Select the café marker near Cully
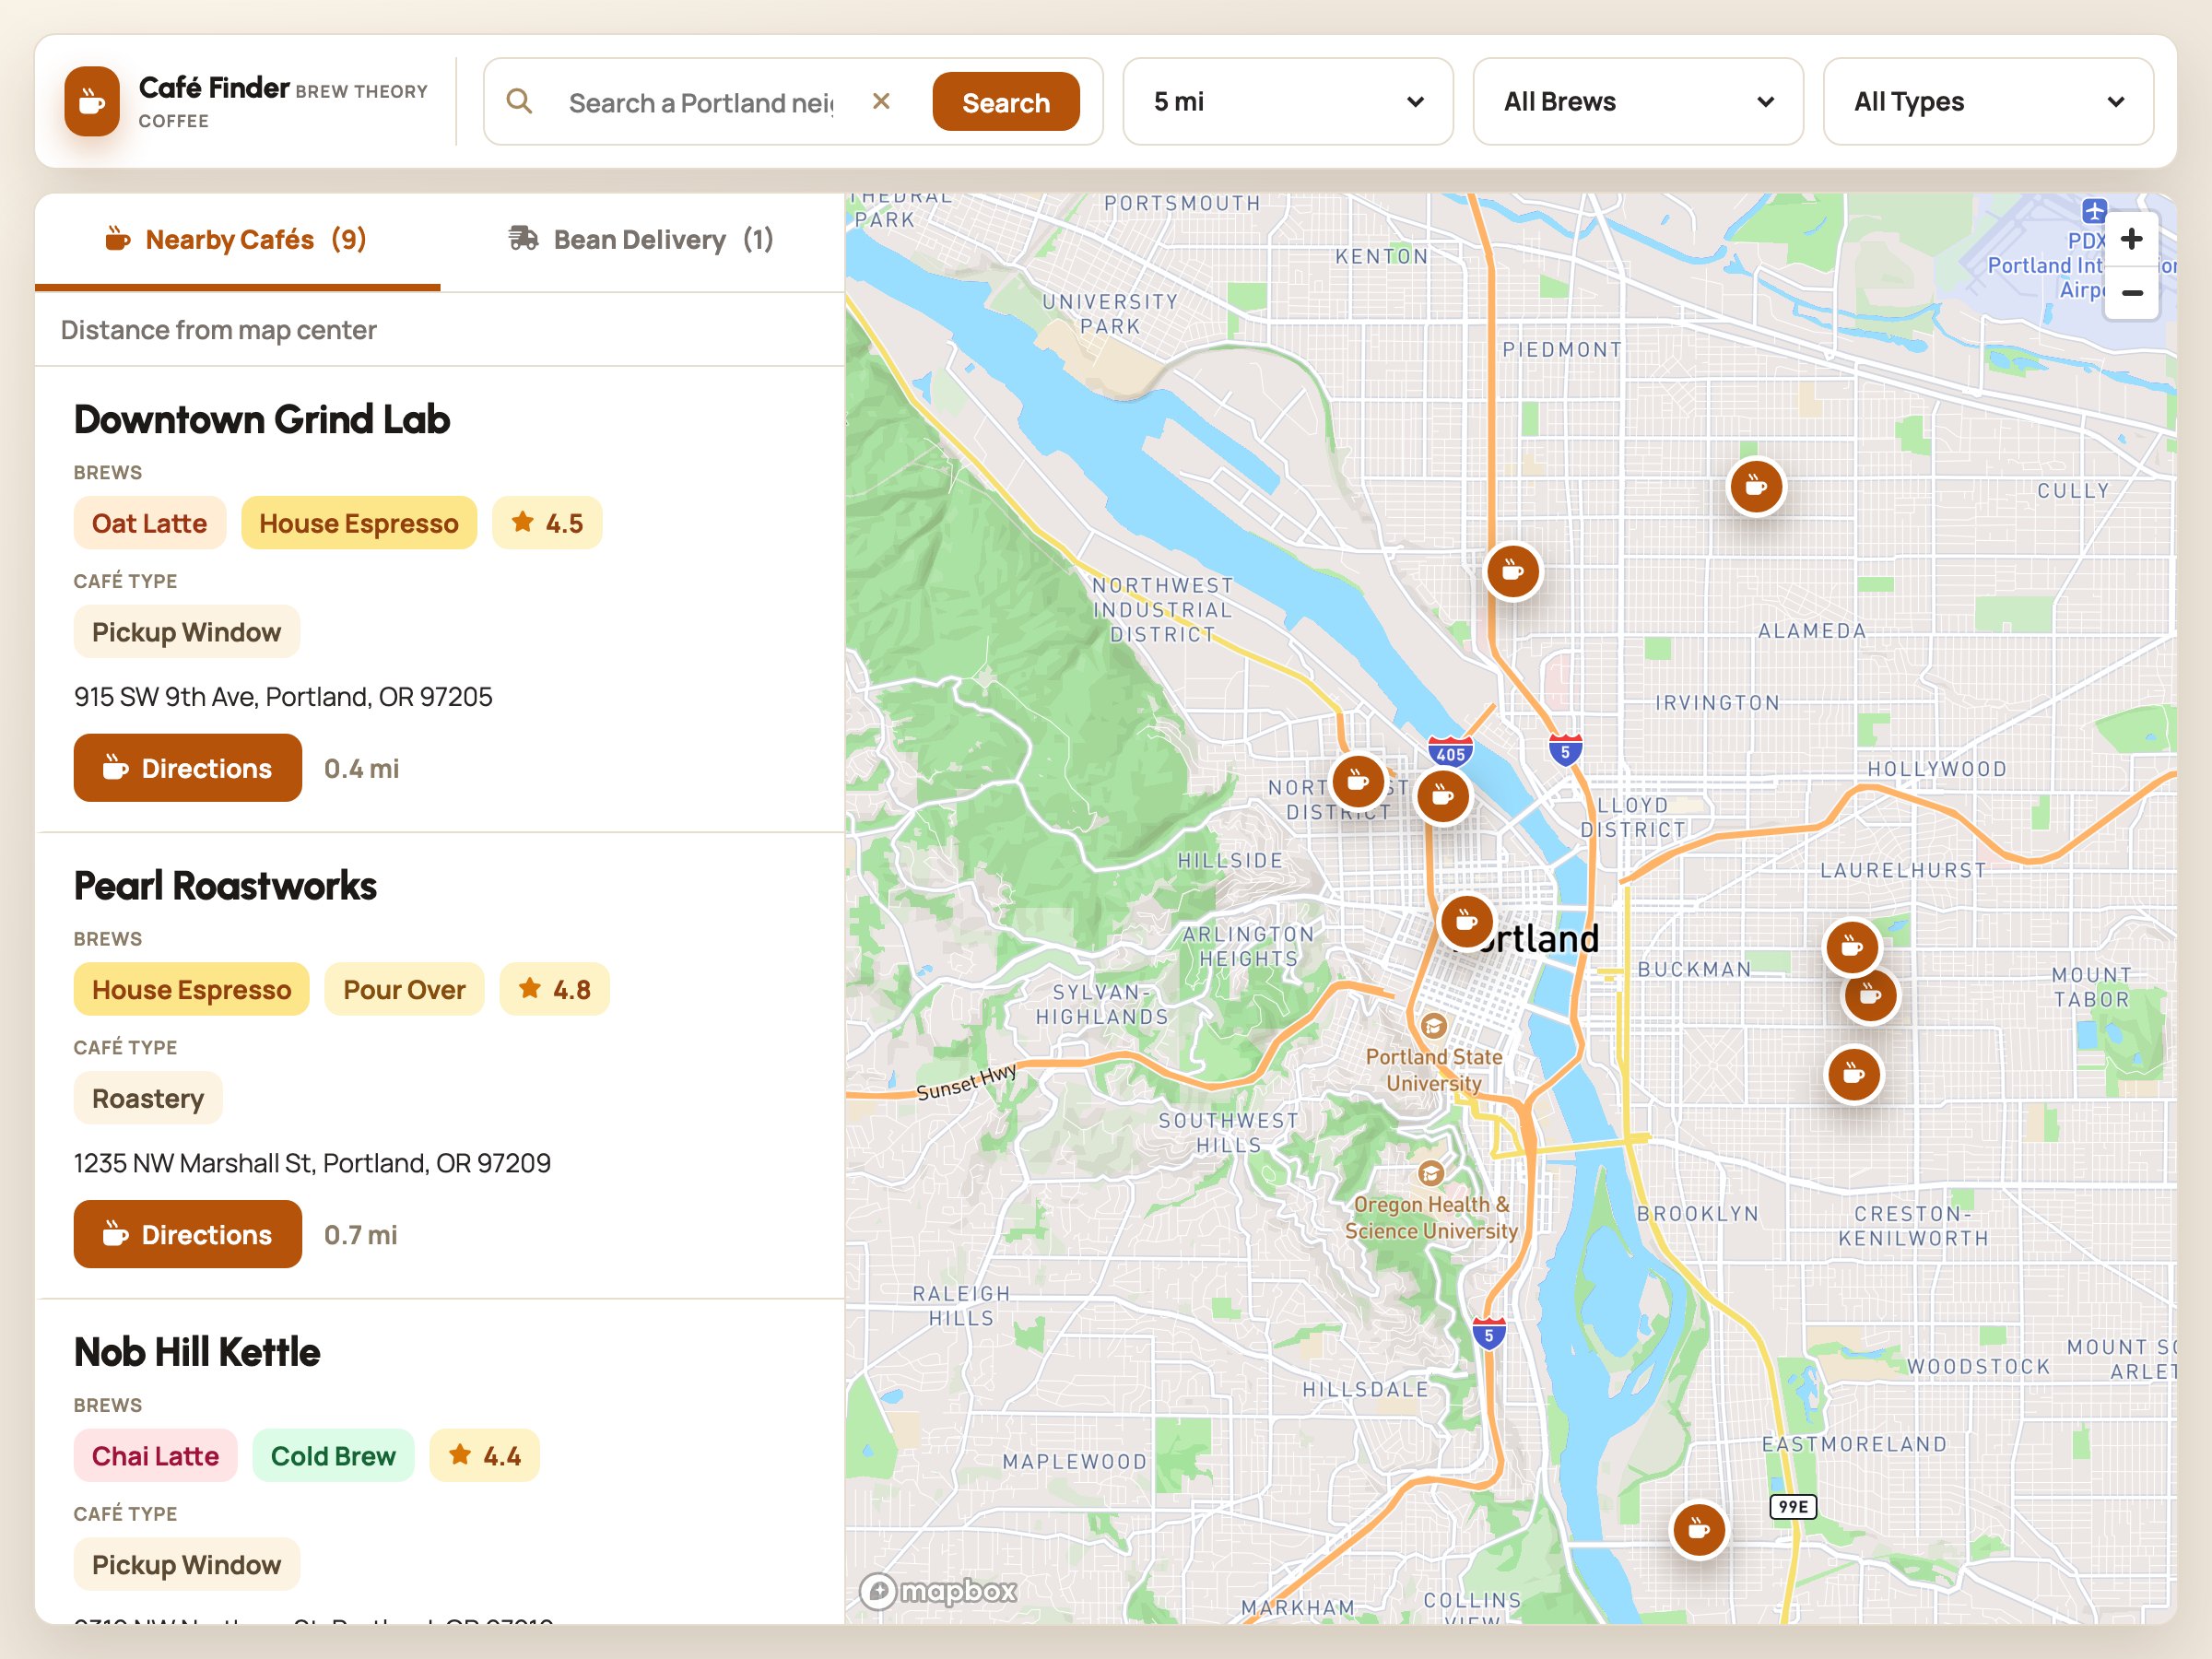Viewport: 2212px width, 1659px height. pos(1756,487)
